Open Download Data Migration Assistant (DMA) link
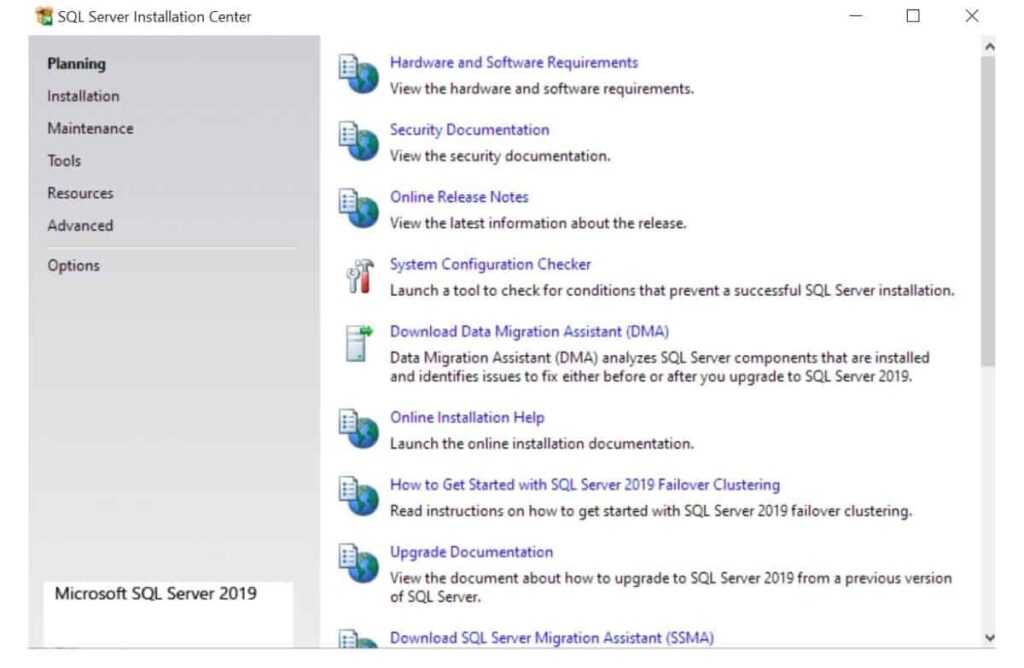The image size is (1024, 668). click(530, 332)
